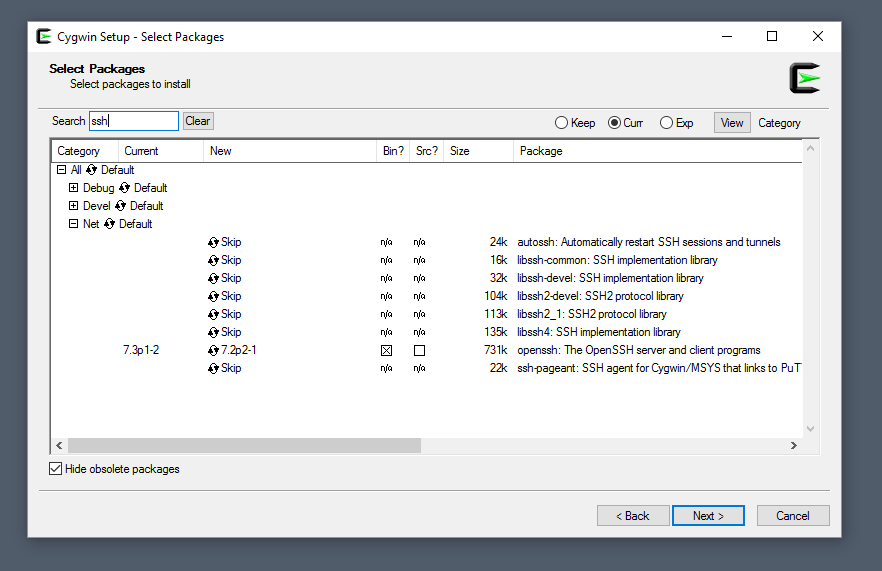Viewport: 882px width, 571px height.
Task: Check the Src checkbox for openssh
Action: click(x=420, y=350)
